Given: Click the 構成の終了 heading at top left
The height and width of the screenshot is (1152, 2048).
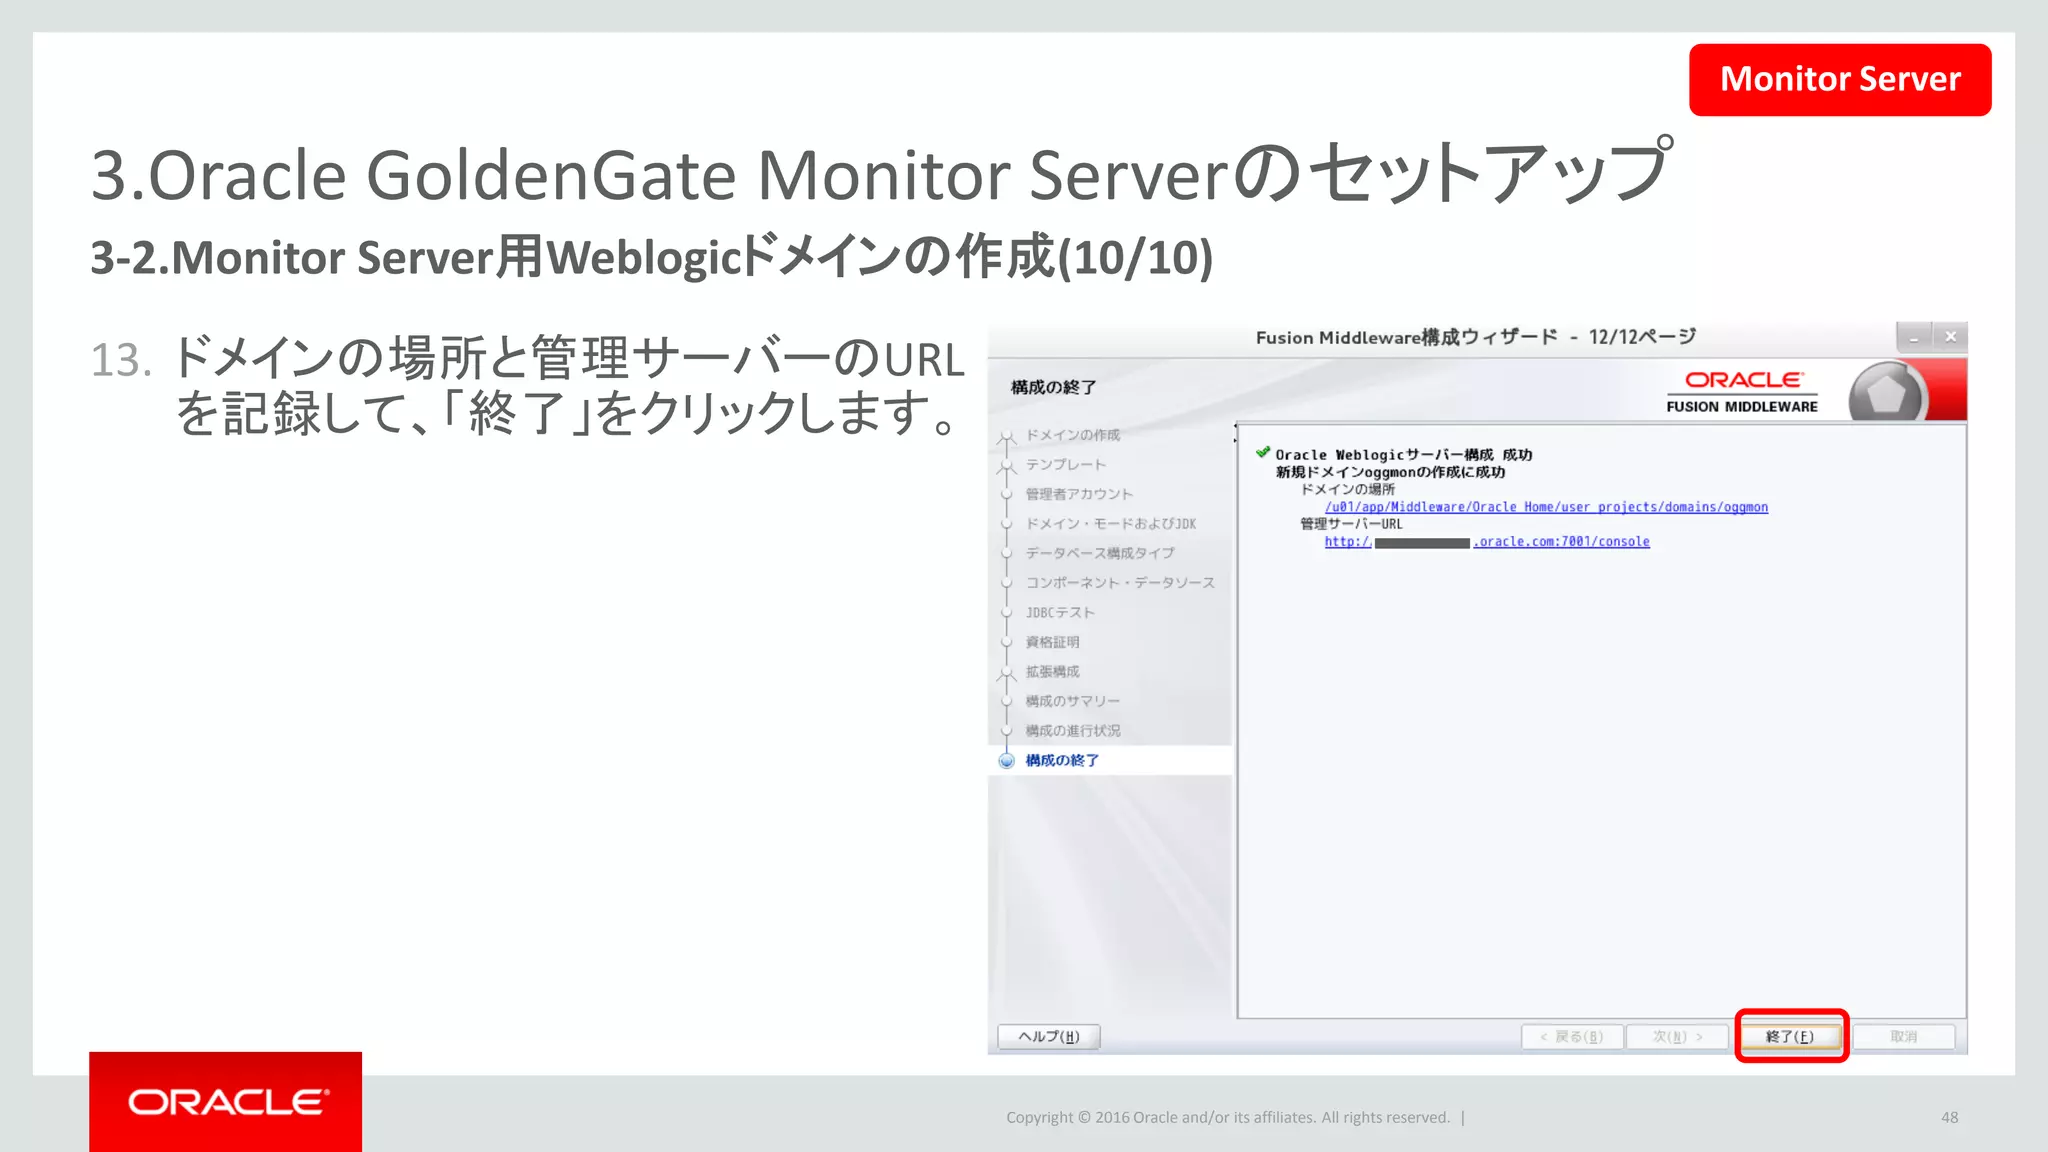Looking at the screenshot, I should point(1053,387).
